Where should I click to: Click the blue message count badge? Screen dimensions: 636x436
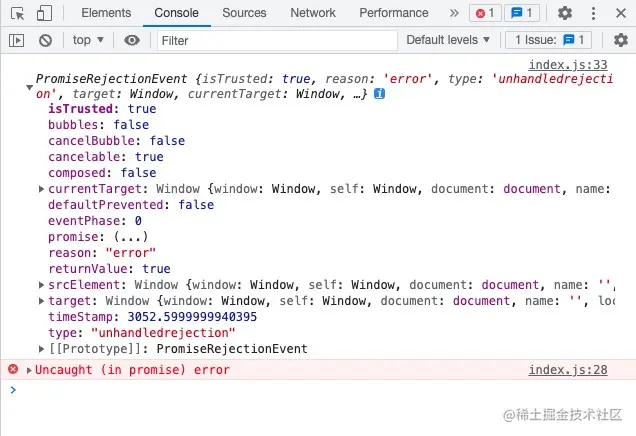522,13
